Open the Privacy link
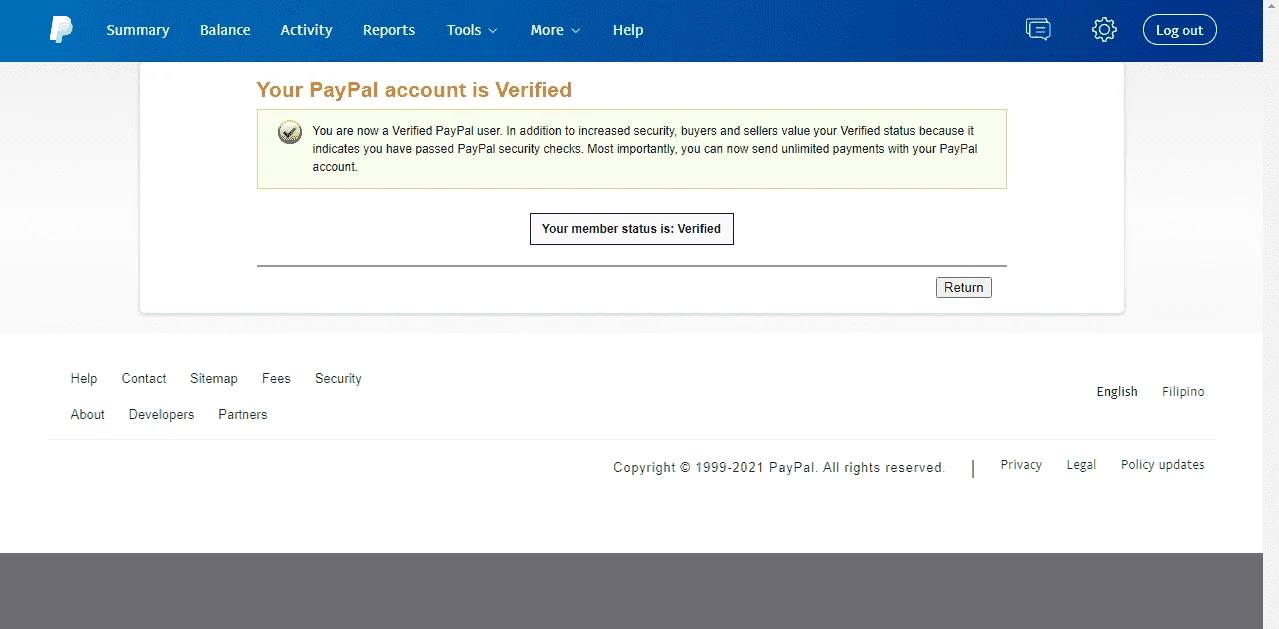The image size is (1279, 629). point(1021,465)
